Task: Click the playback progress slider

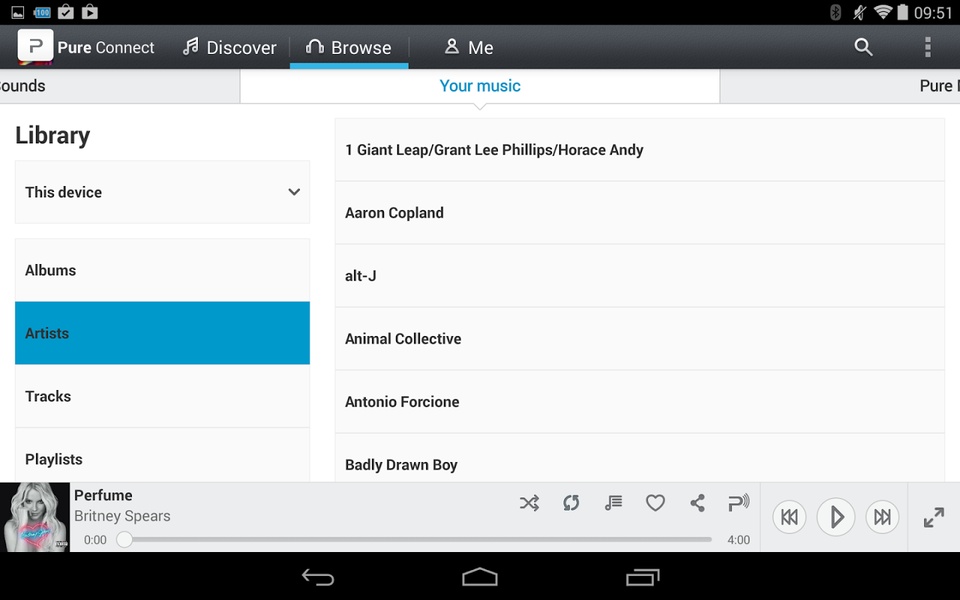Action: 418,539
